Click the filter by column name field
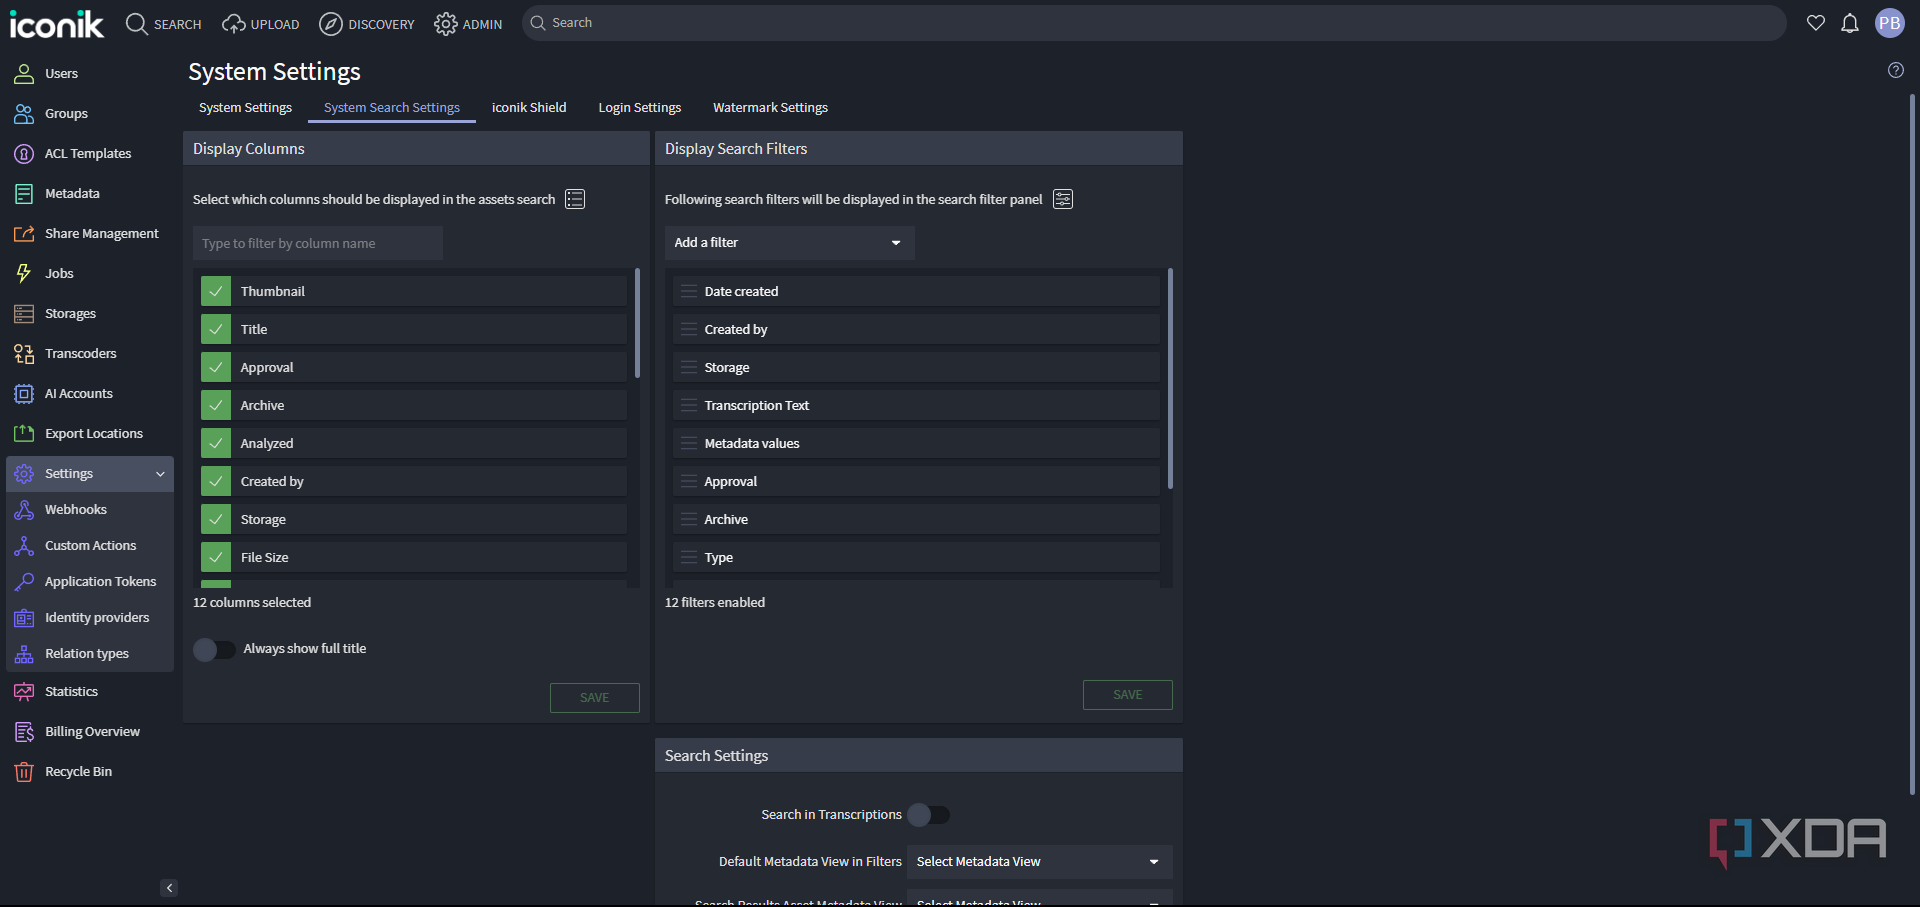This screenshot has height=907, width=1920. [318, 243]
